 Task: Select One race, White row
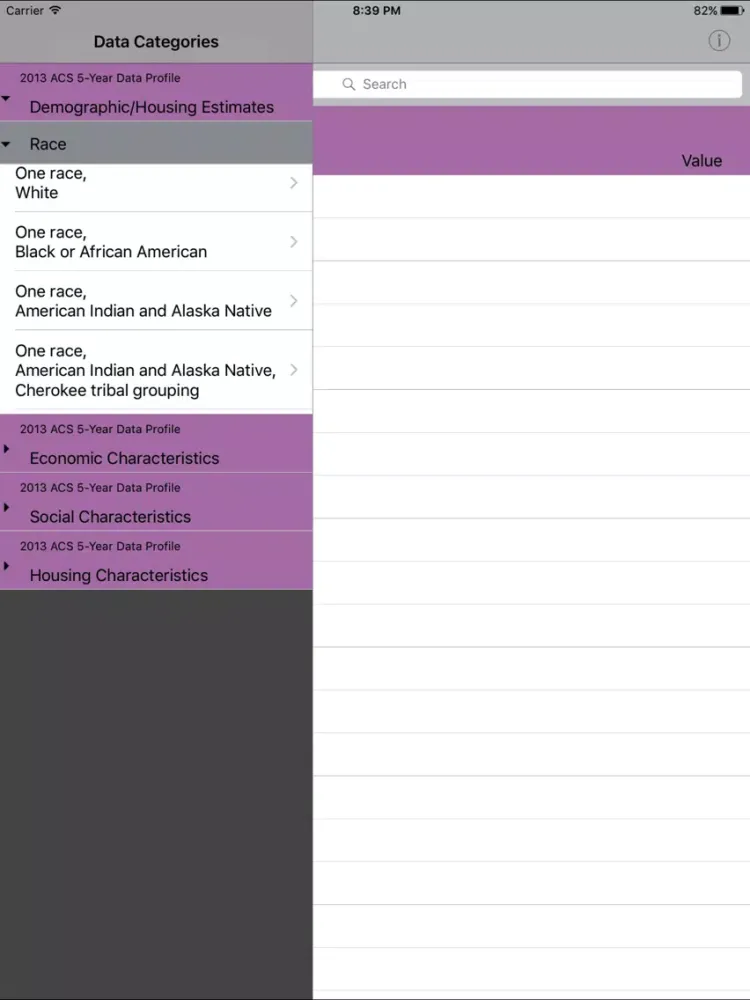coord(140,183)
